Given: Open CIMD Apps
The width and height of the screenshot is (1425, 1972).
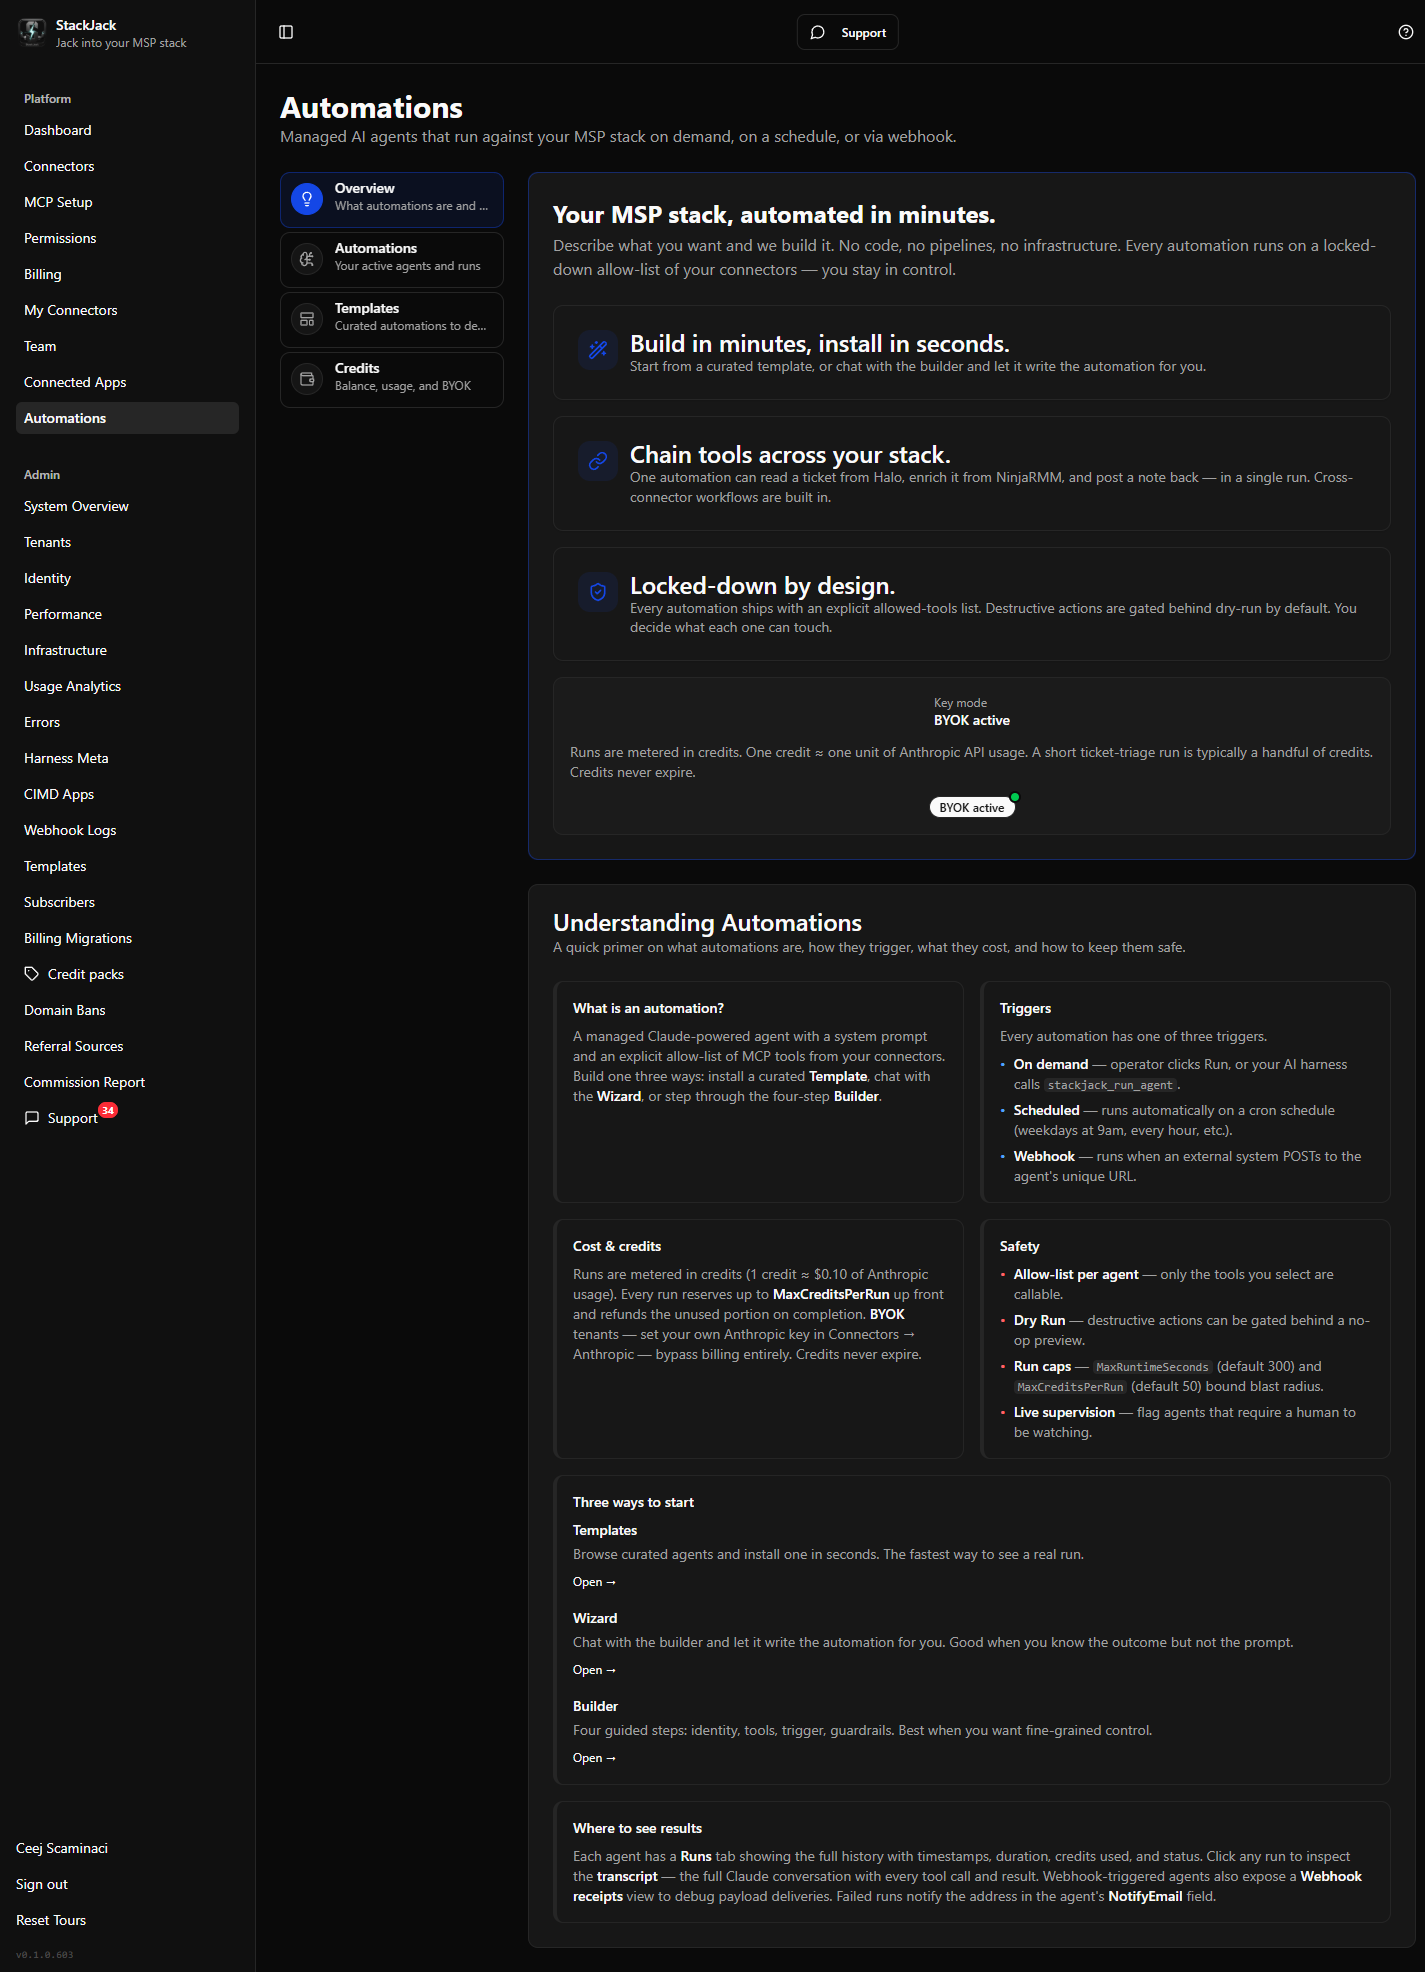Looking at the screenshot, I should point(127,794).
